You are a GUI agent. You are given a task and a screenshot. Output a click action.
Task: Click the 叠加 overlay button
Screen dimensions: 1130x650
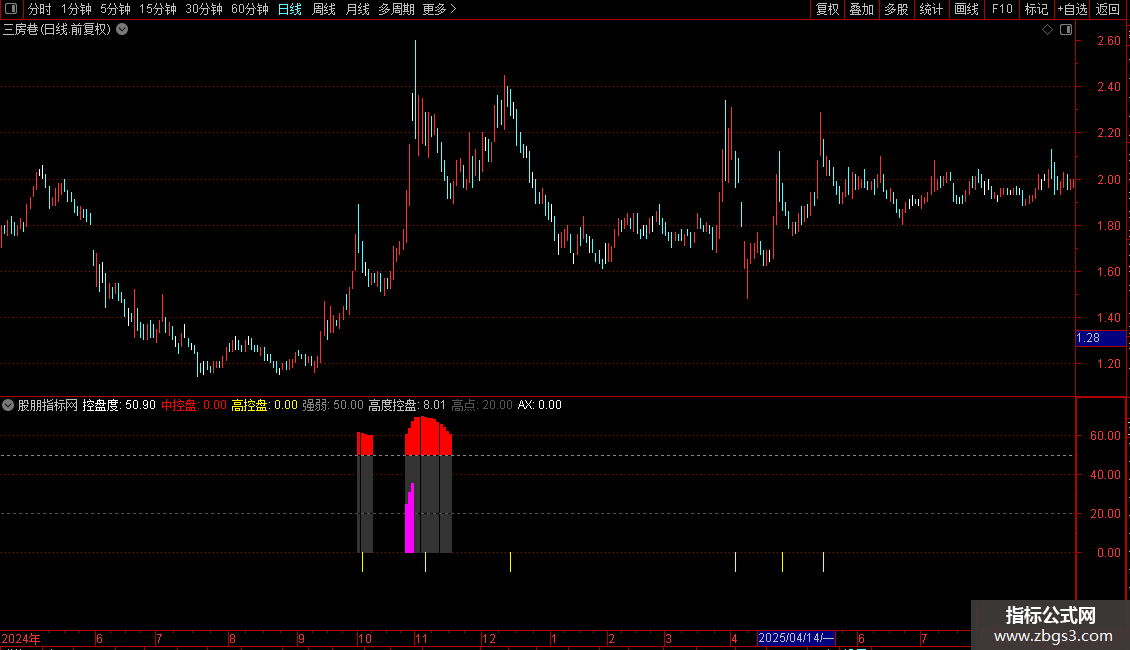pos(861,9)
